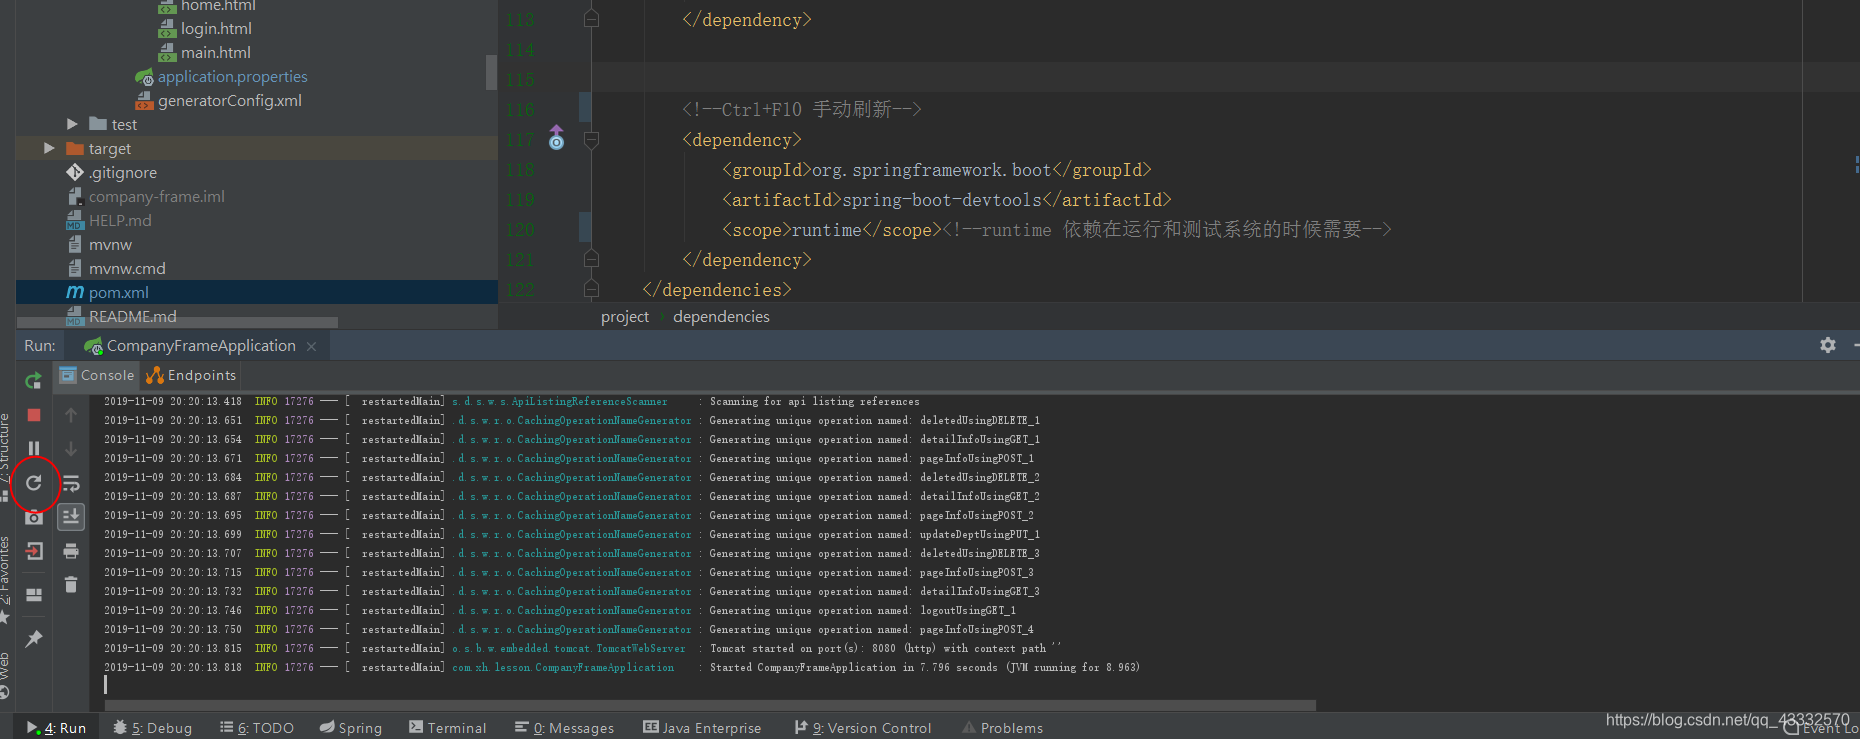Click the Exit icon with red arrow

point(34,551)
